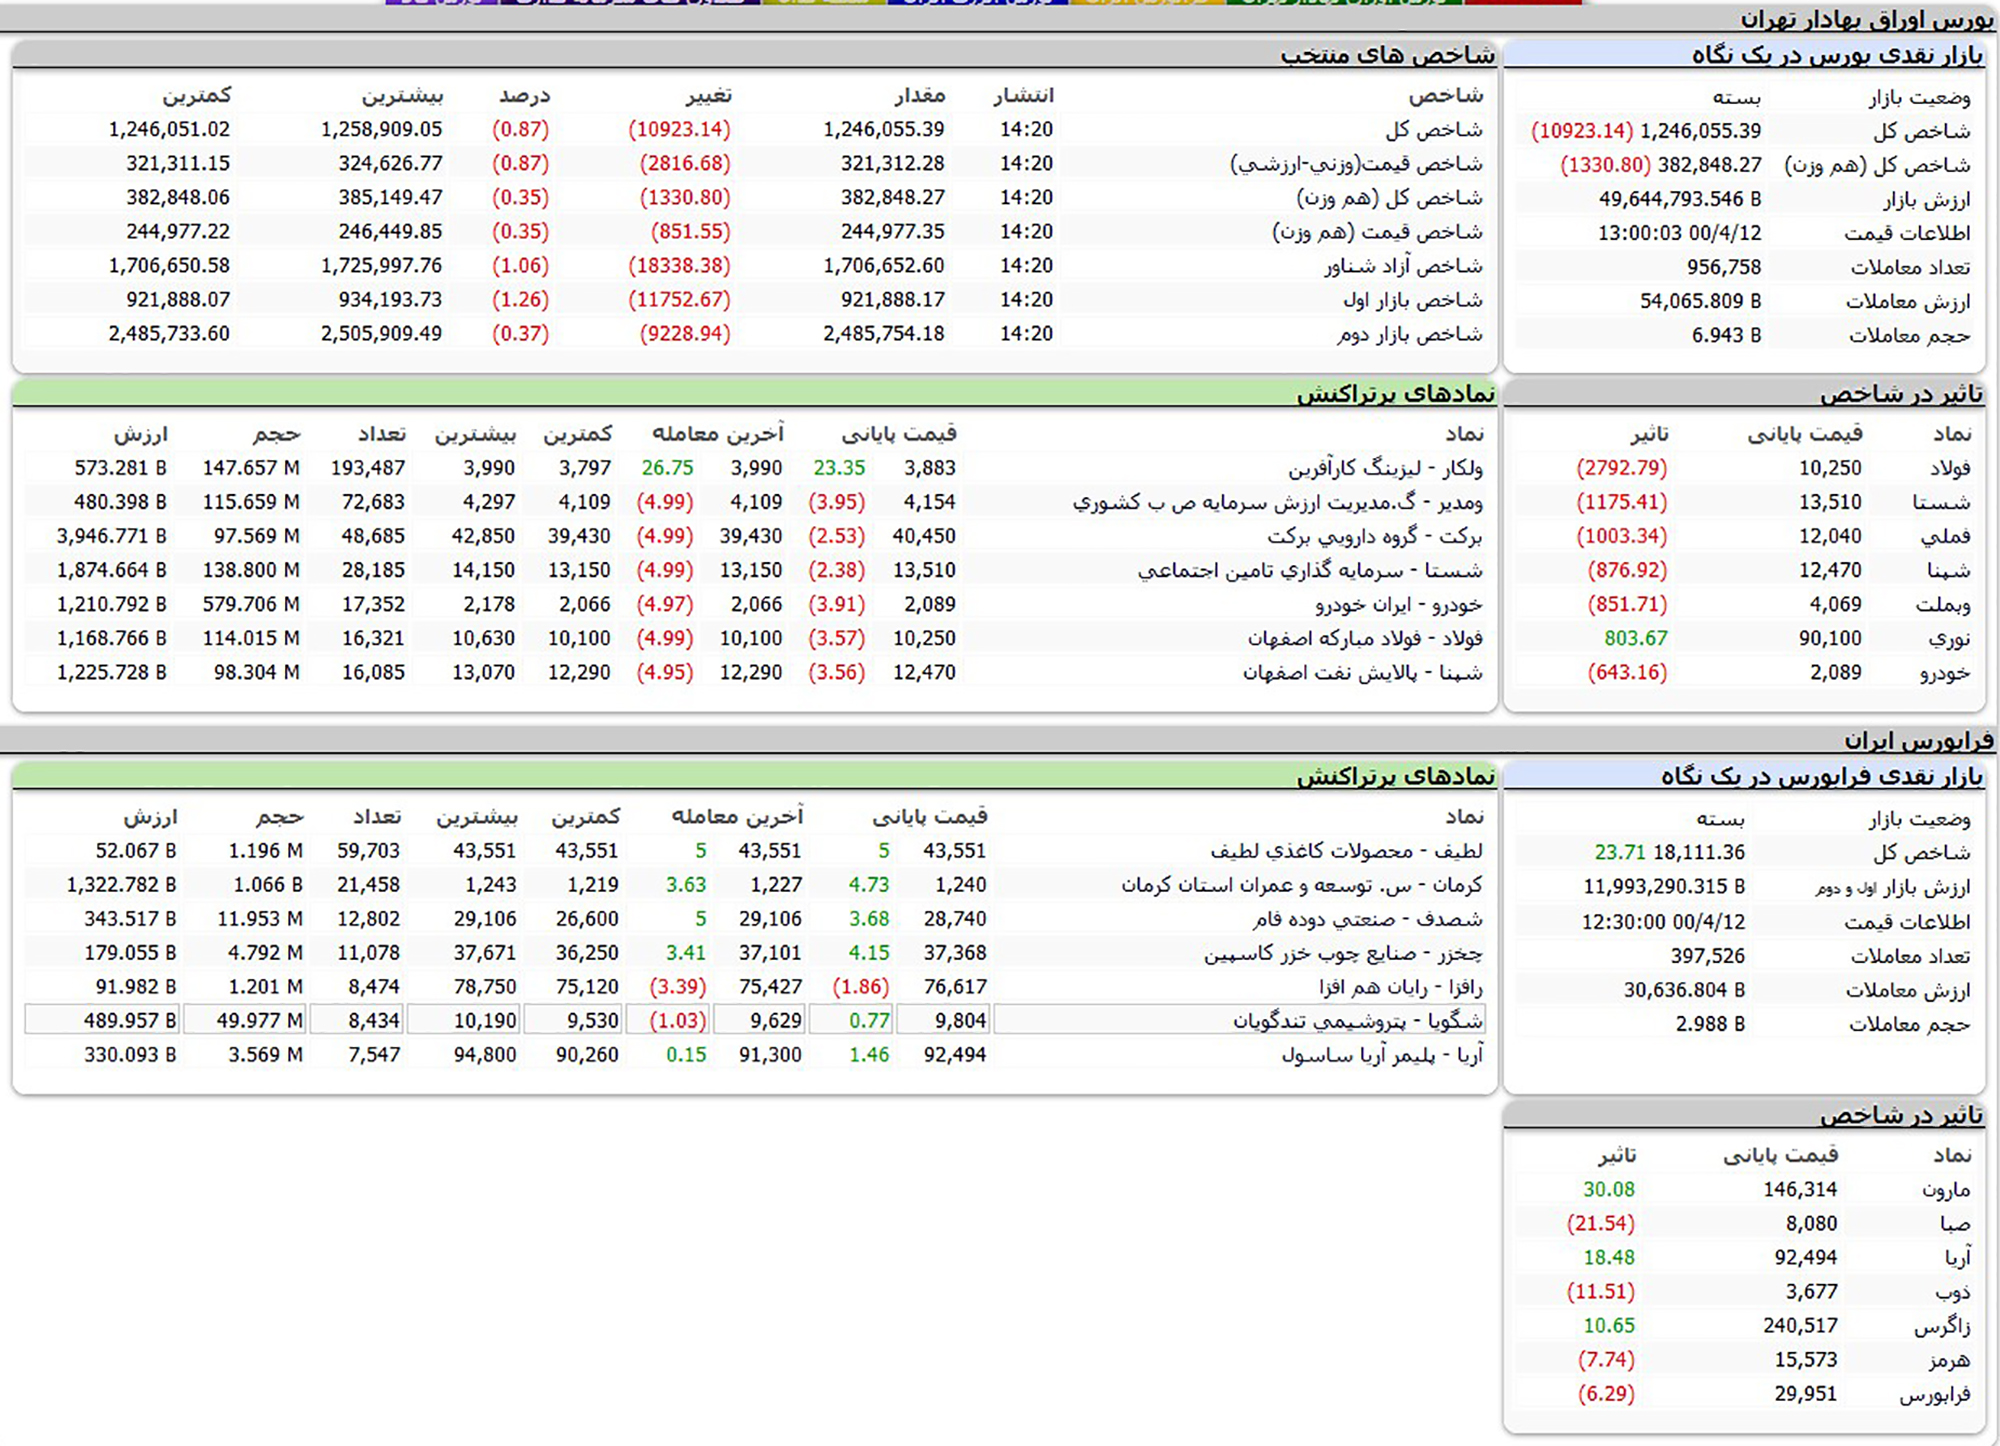Viewport: 2000px width, 1446px height.
Task: Open the شاخص آزاد شناور index
Action: [x=1404, y=266]
